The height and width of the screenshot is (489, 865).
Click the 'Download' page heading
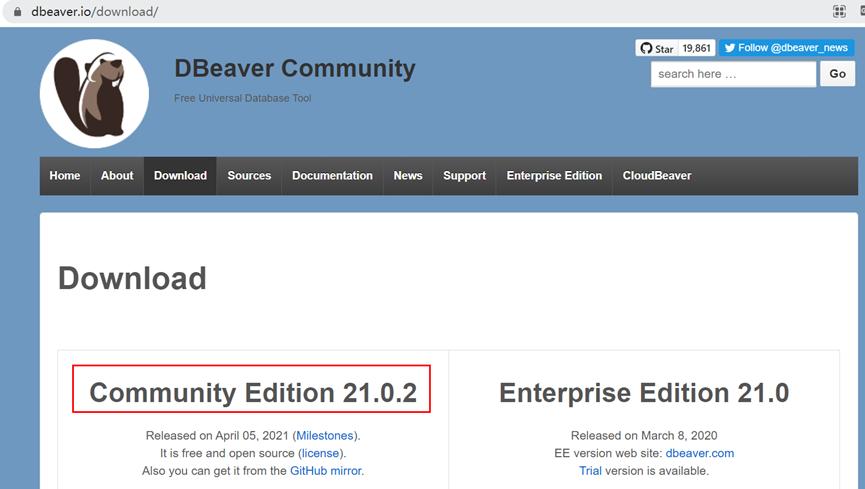pyautogui.click(x=132, y=278)
